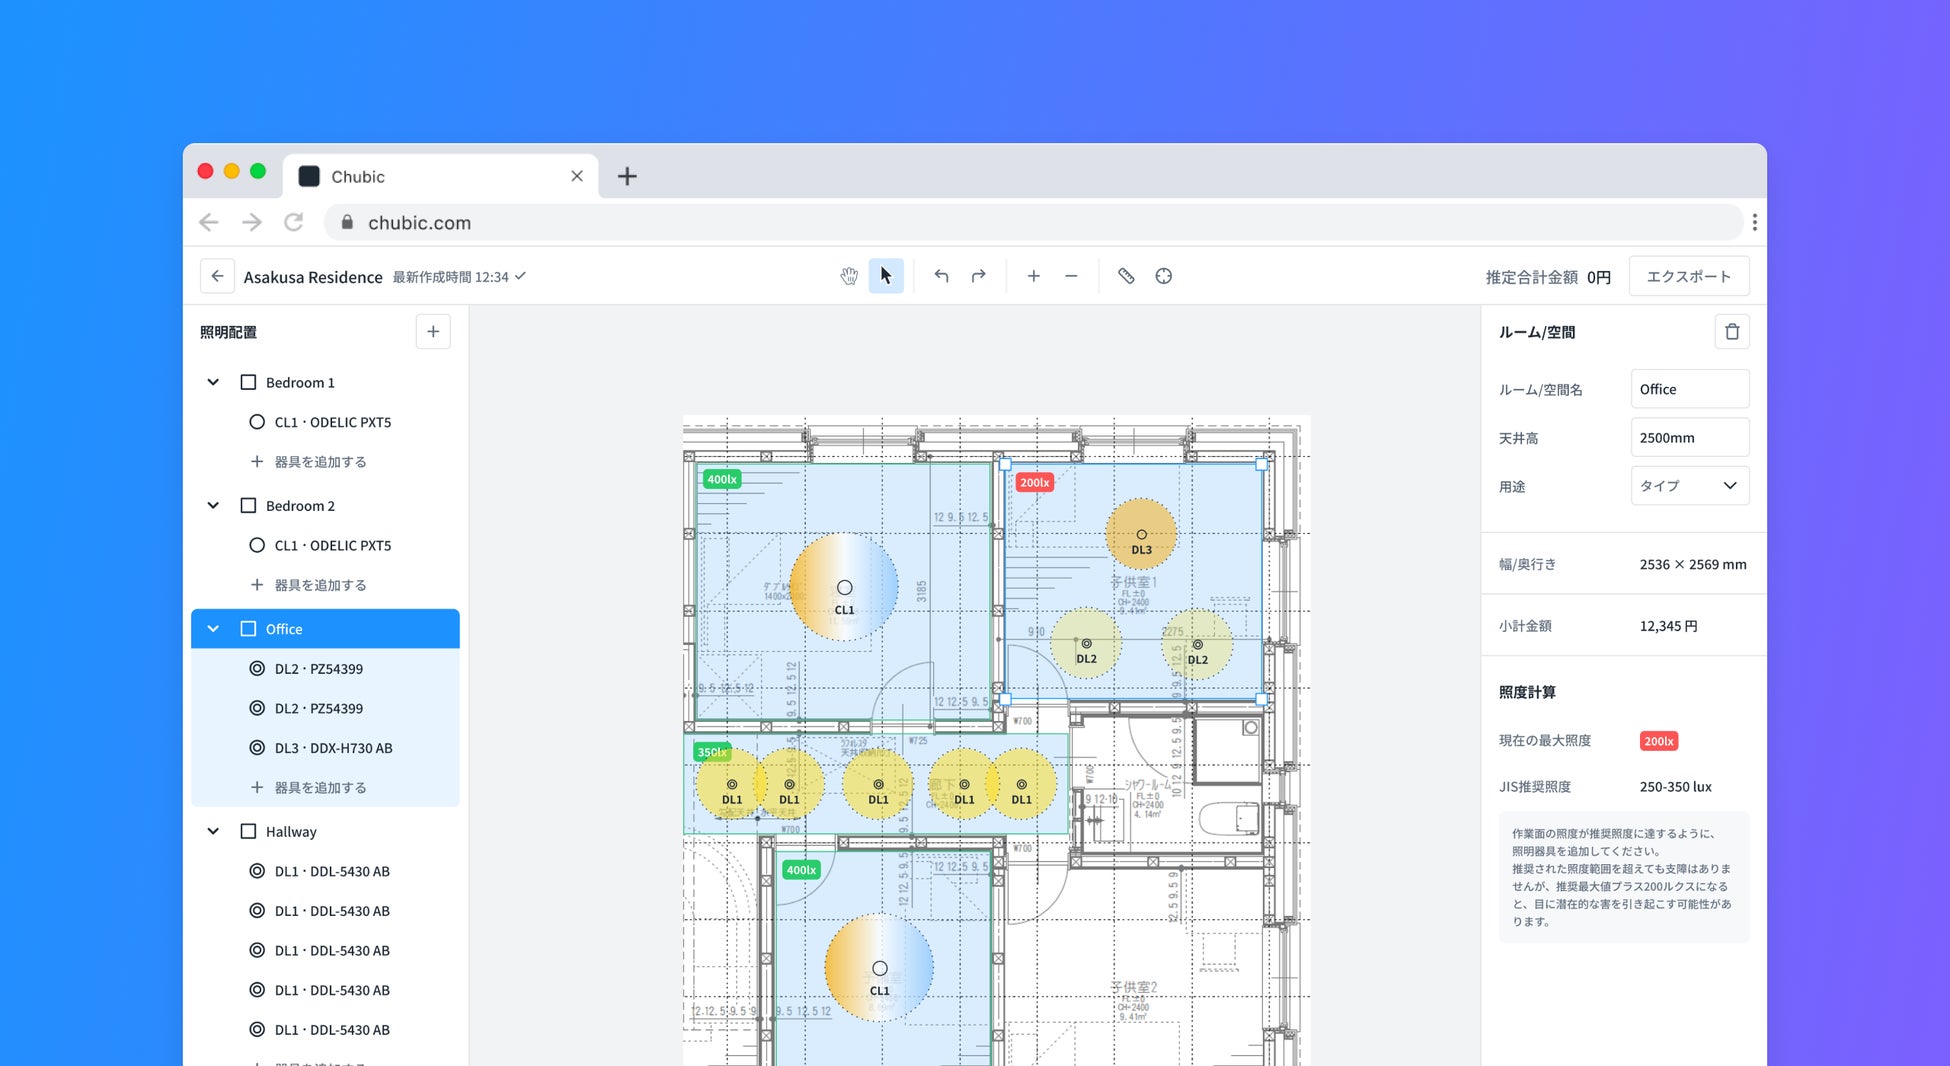
Task: Activate the pointer select tool
Action: (886, 276)
